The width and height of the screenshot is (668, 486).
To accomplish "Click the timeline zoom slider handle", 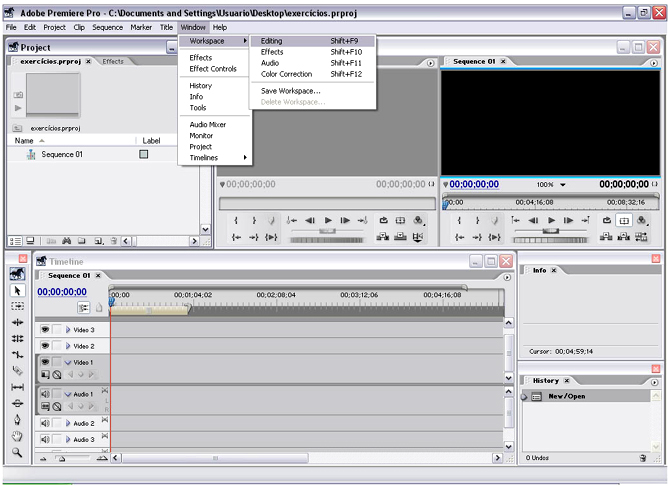I will point(60,458).
